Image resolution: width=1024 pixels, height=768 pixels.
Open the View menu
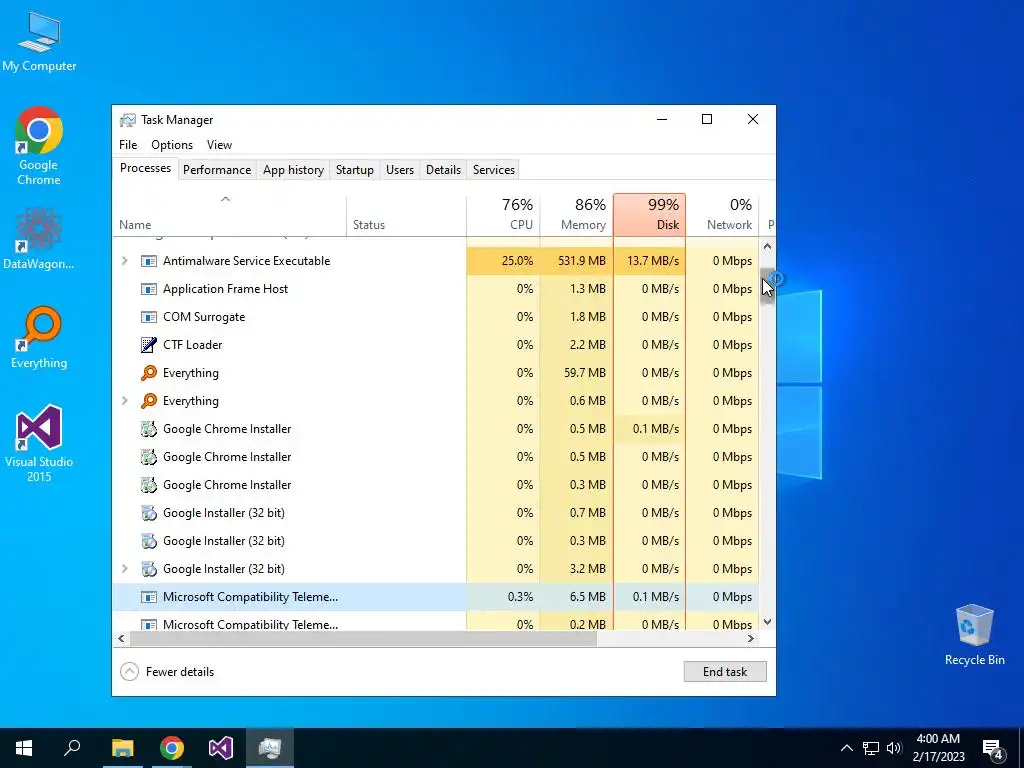pyautogui.click(x=219, y=145)
